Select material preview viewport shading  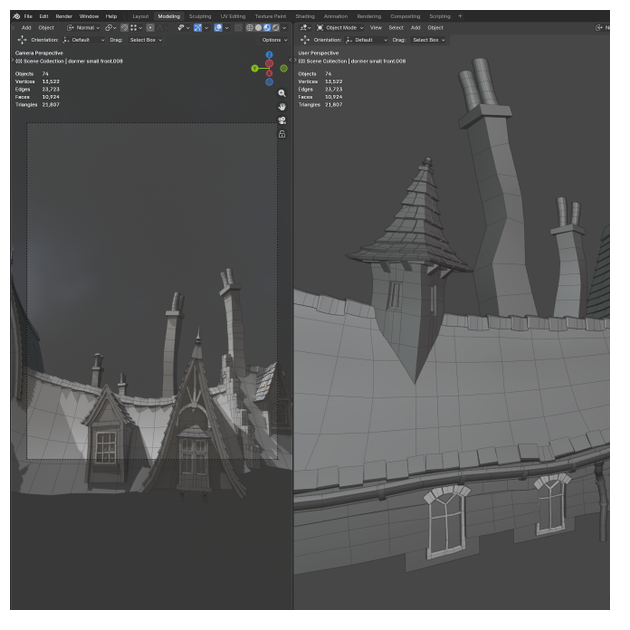point(267,28)
